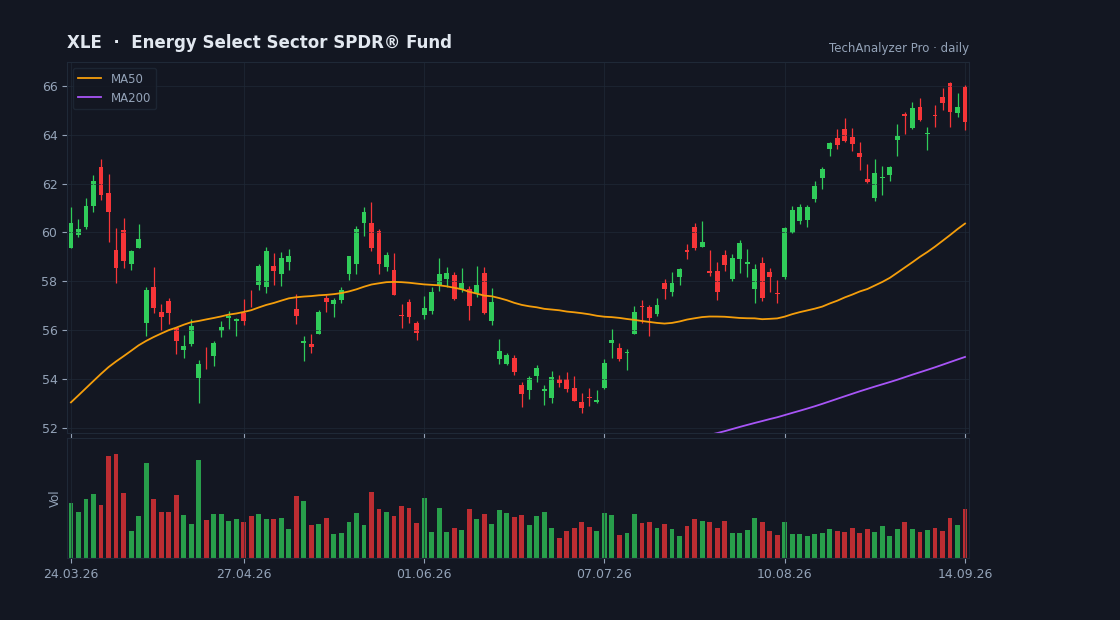The image size is (1120, 620).
Task: Click the MA50 legend entry
Action: tap(110, 79)
